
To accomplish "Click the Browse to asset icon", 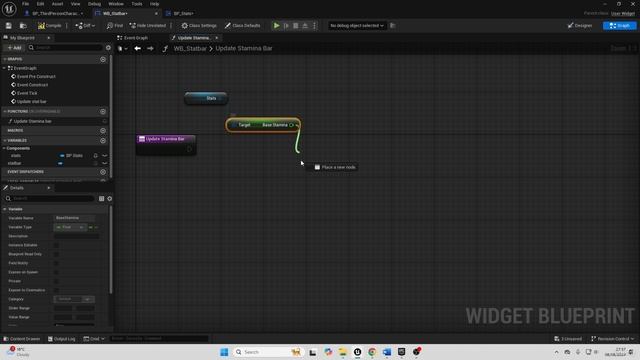I will click(x=23, y=26).
